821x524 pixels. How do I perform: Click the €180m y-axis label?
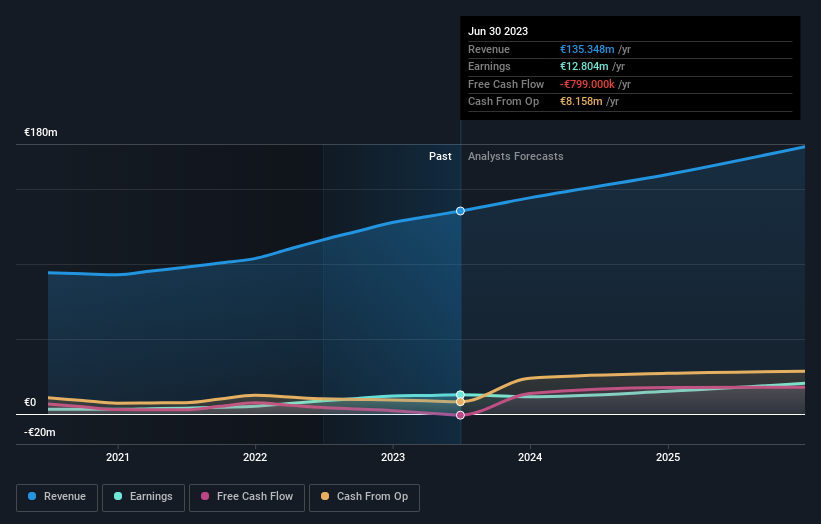coord(41,132)
